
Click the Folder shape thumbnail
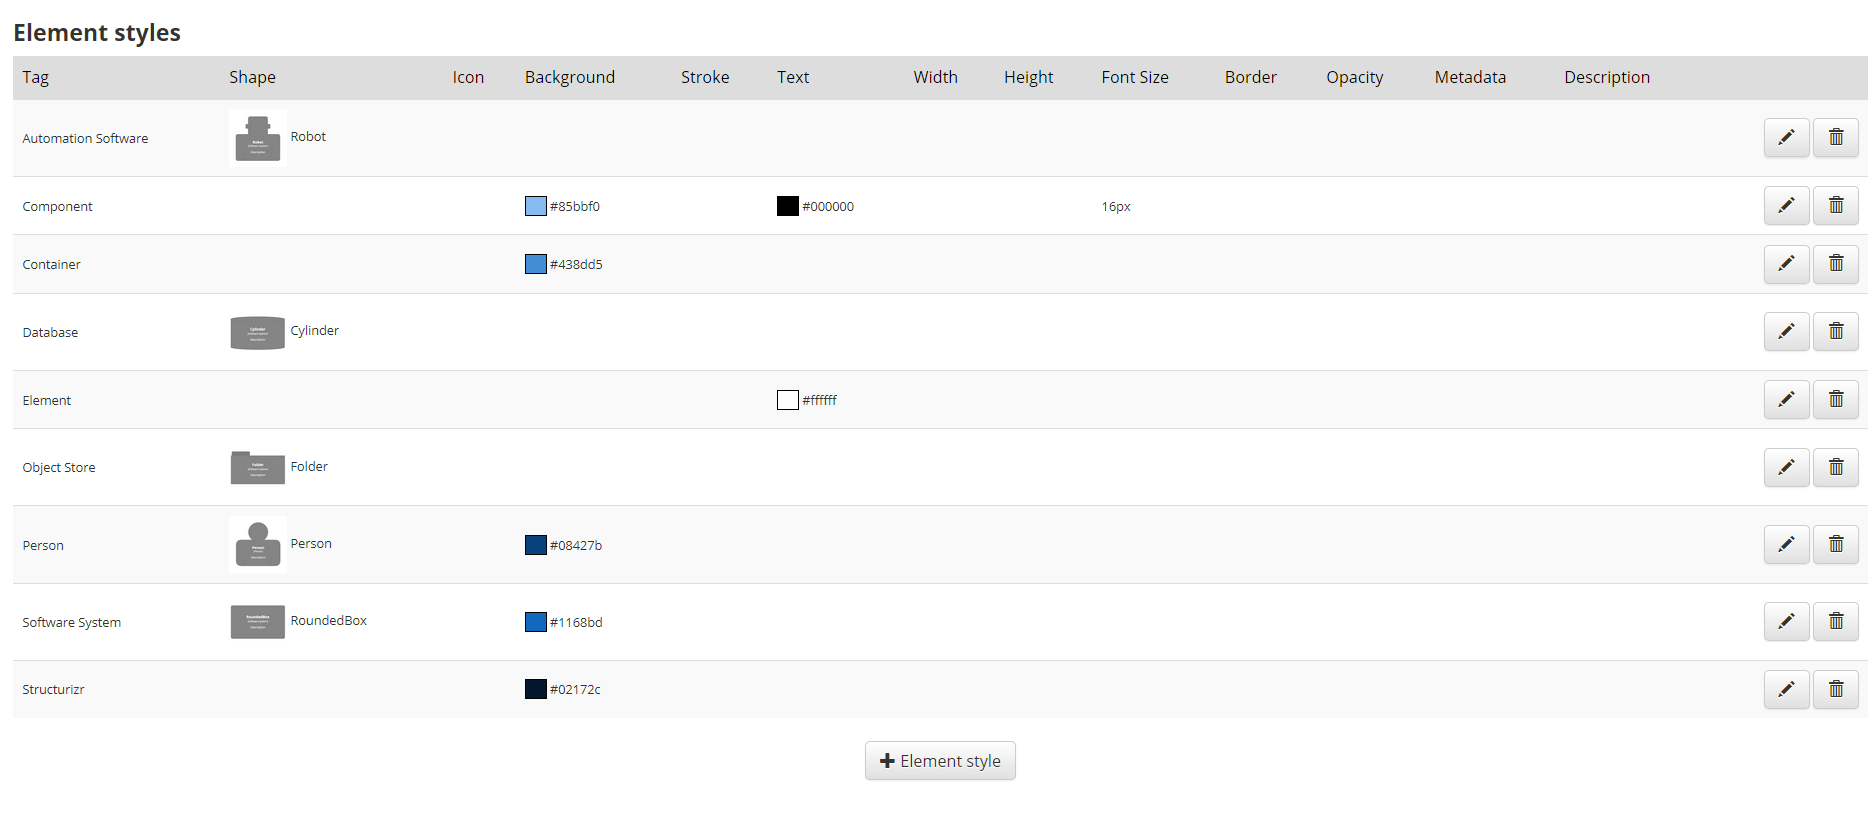click(x=258, y=467)
